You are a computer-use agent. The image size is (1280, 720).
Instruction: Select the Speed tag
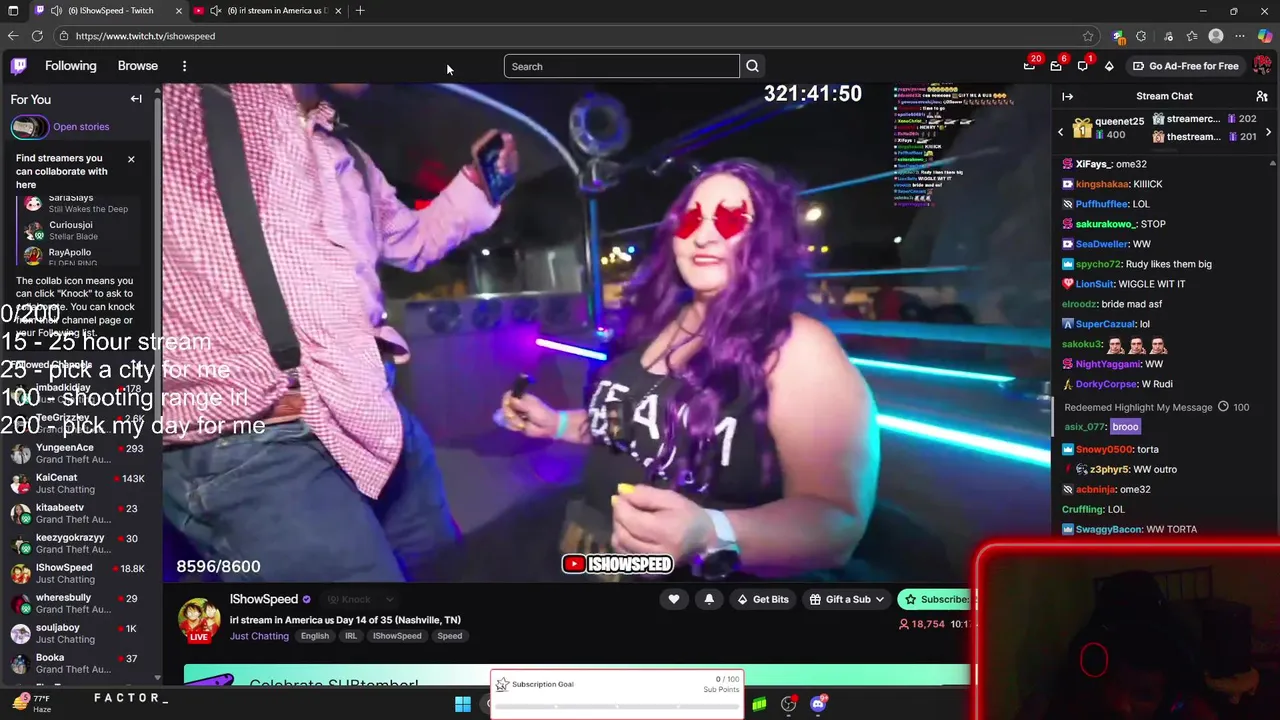pos(450,636)
